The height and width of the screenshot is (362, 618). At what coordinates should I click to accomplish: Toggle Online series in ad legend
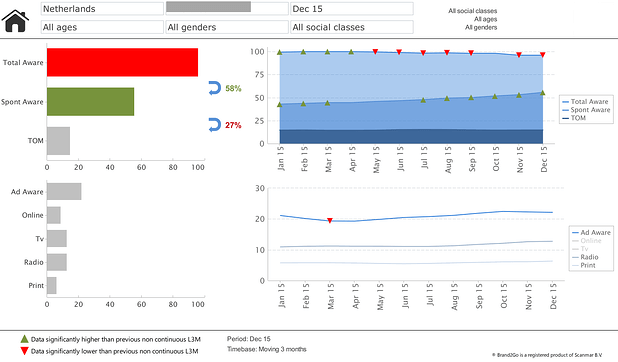586,241
